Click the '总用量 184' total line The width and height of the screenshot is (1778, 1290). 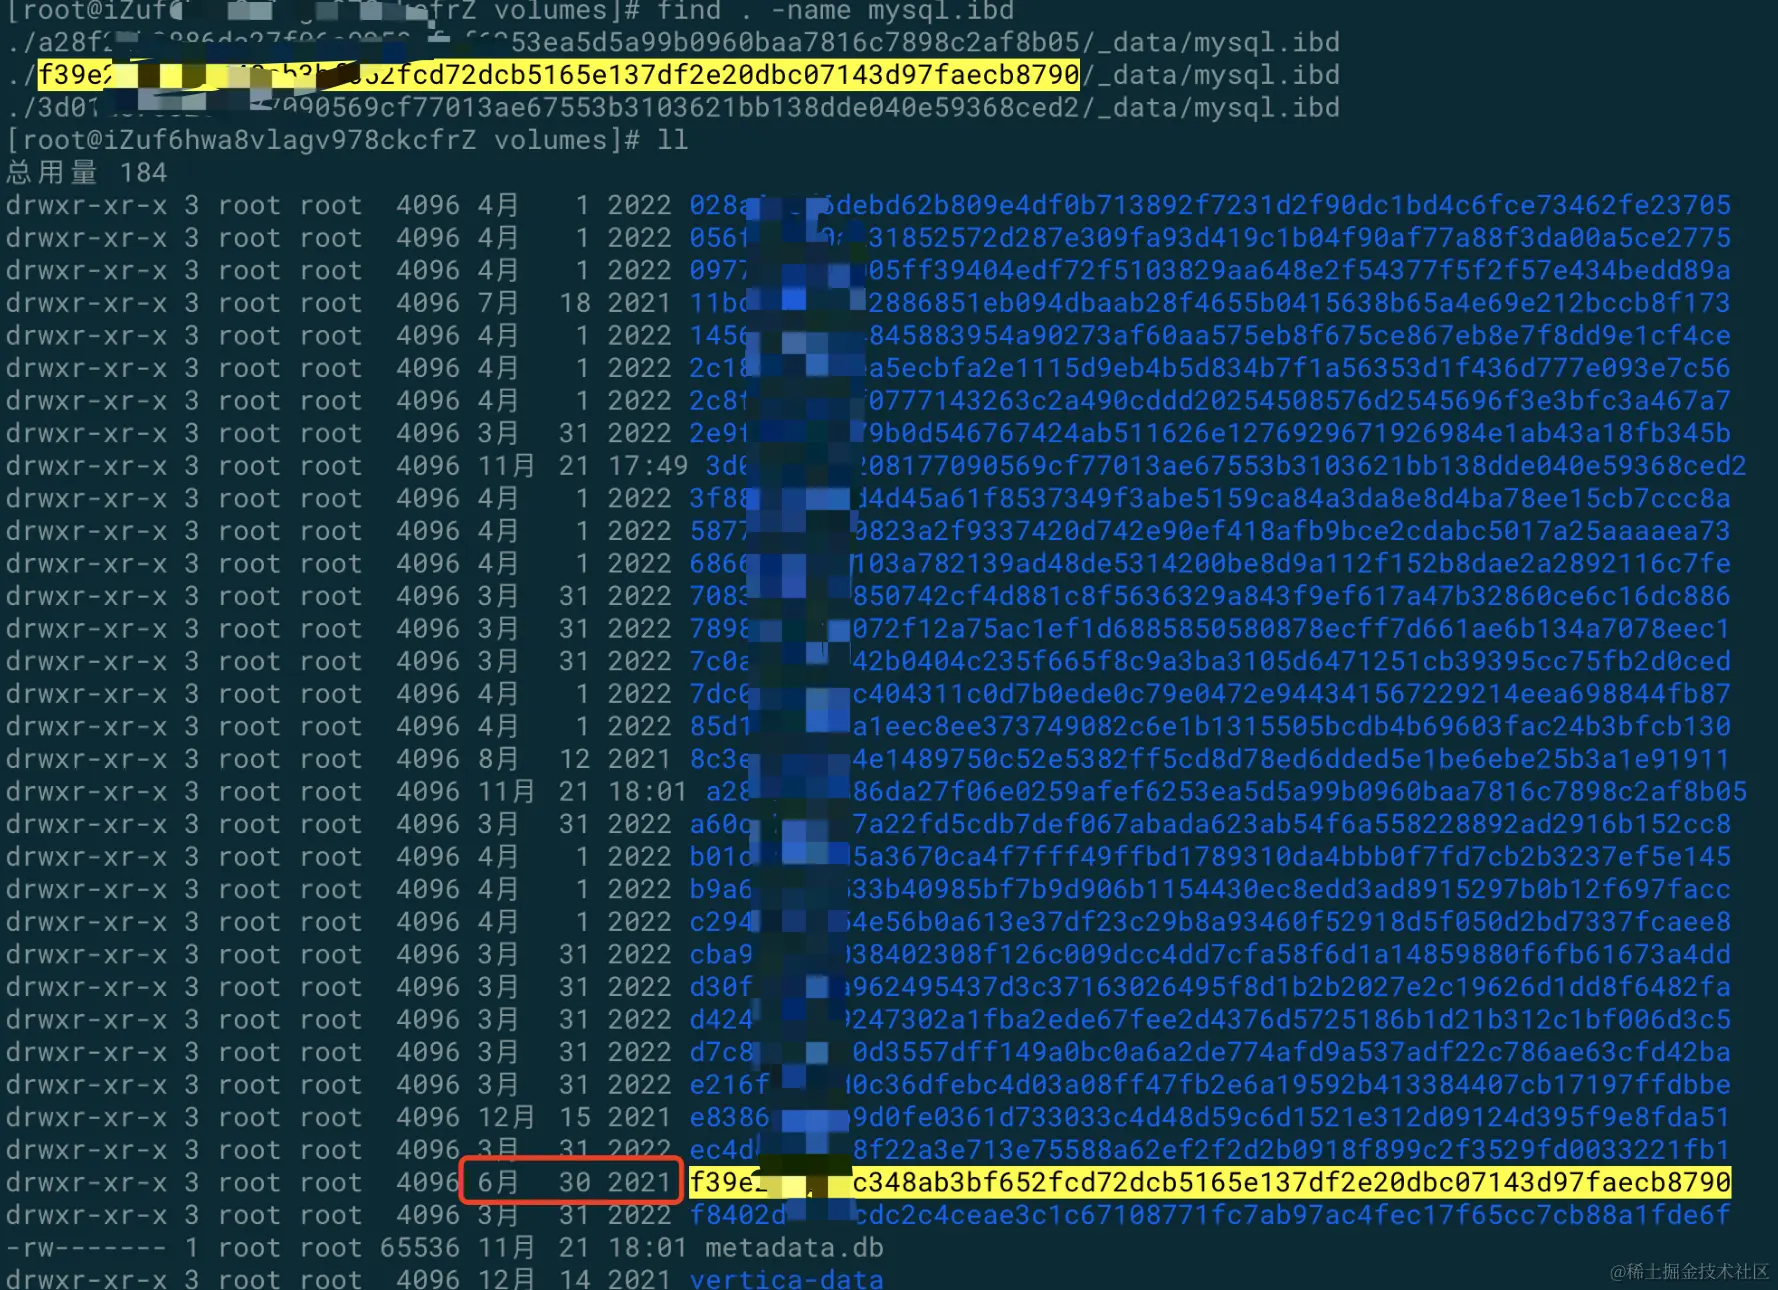pyautogui.click(x=87, y=173)
